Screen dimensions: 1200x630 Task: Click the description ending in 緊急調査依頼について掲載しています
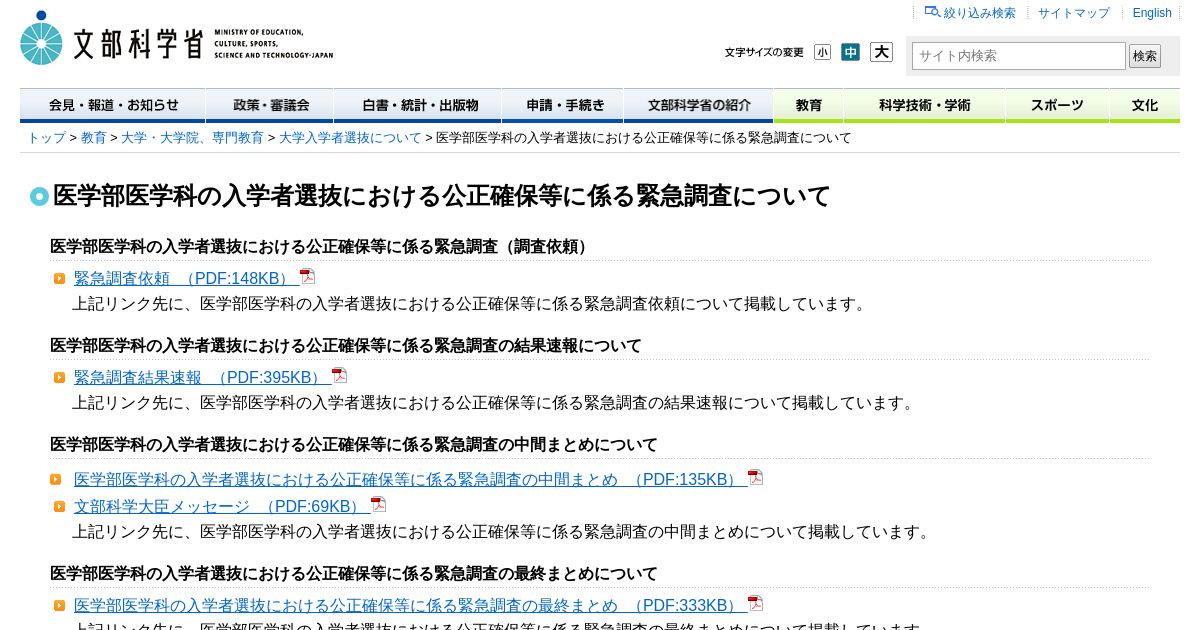(x=471, y=304)
